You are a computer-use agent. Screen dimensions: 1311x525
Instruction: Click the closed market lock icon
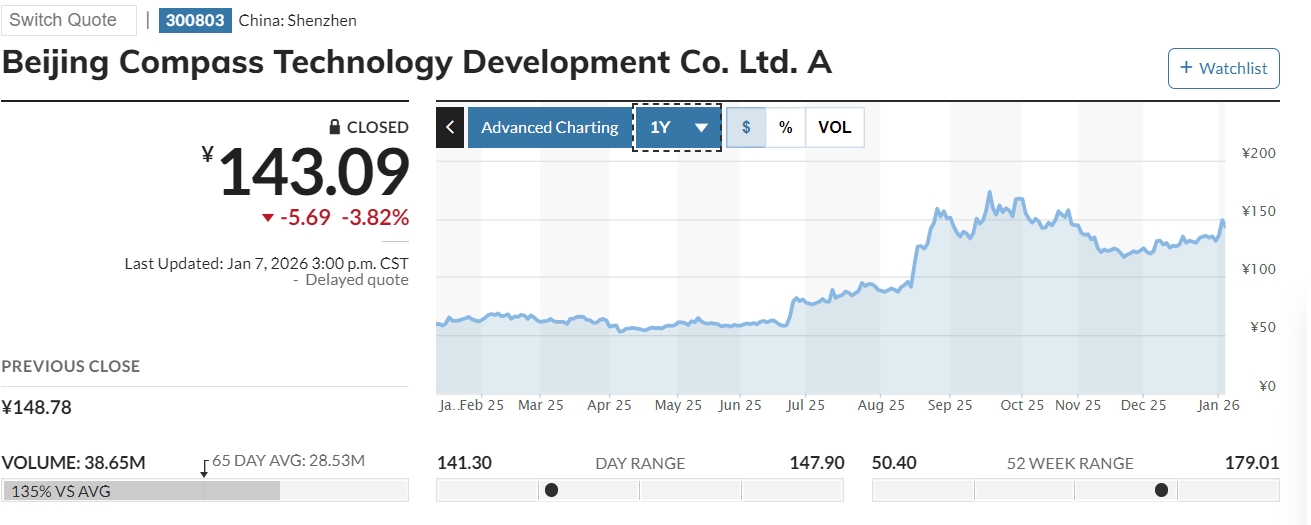point(336,127)
